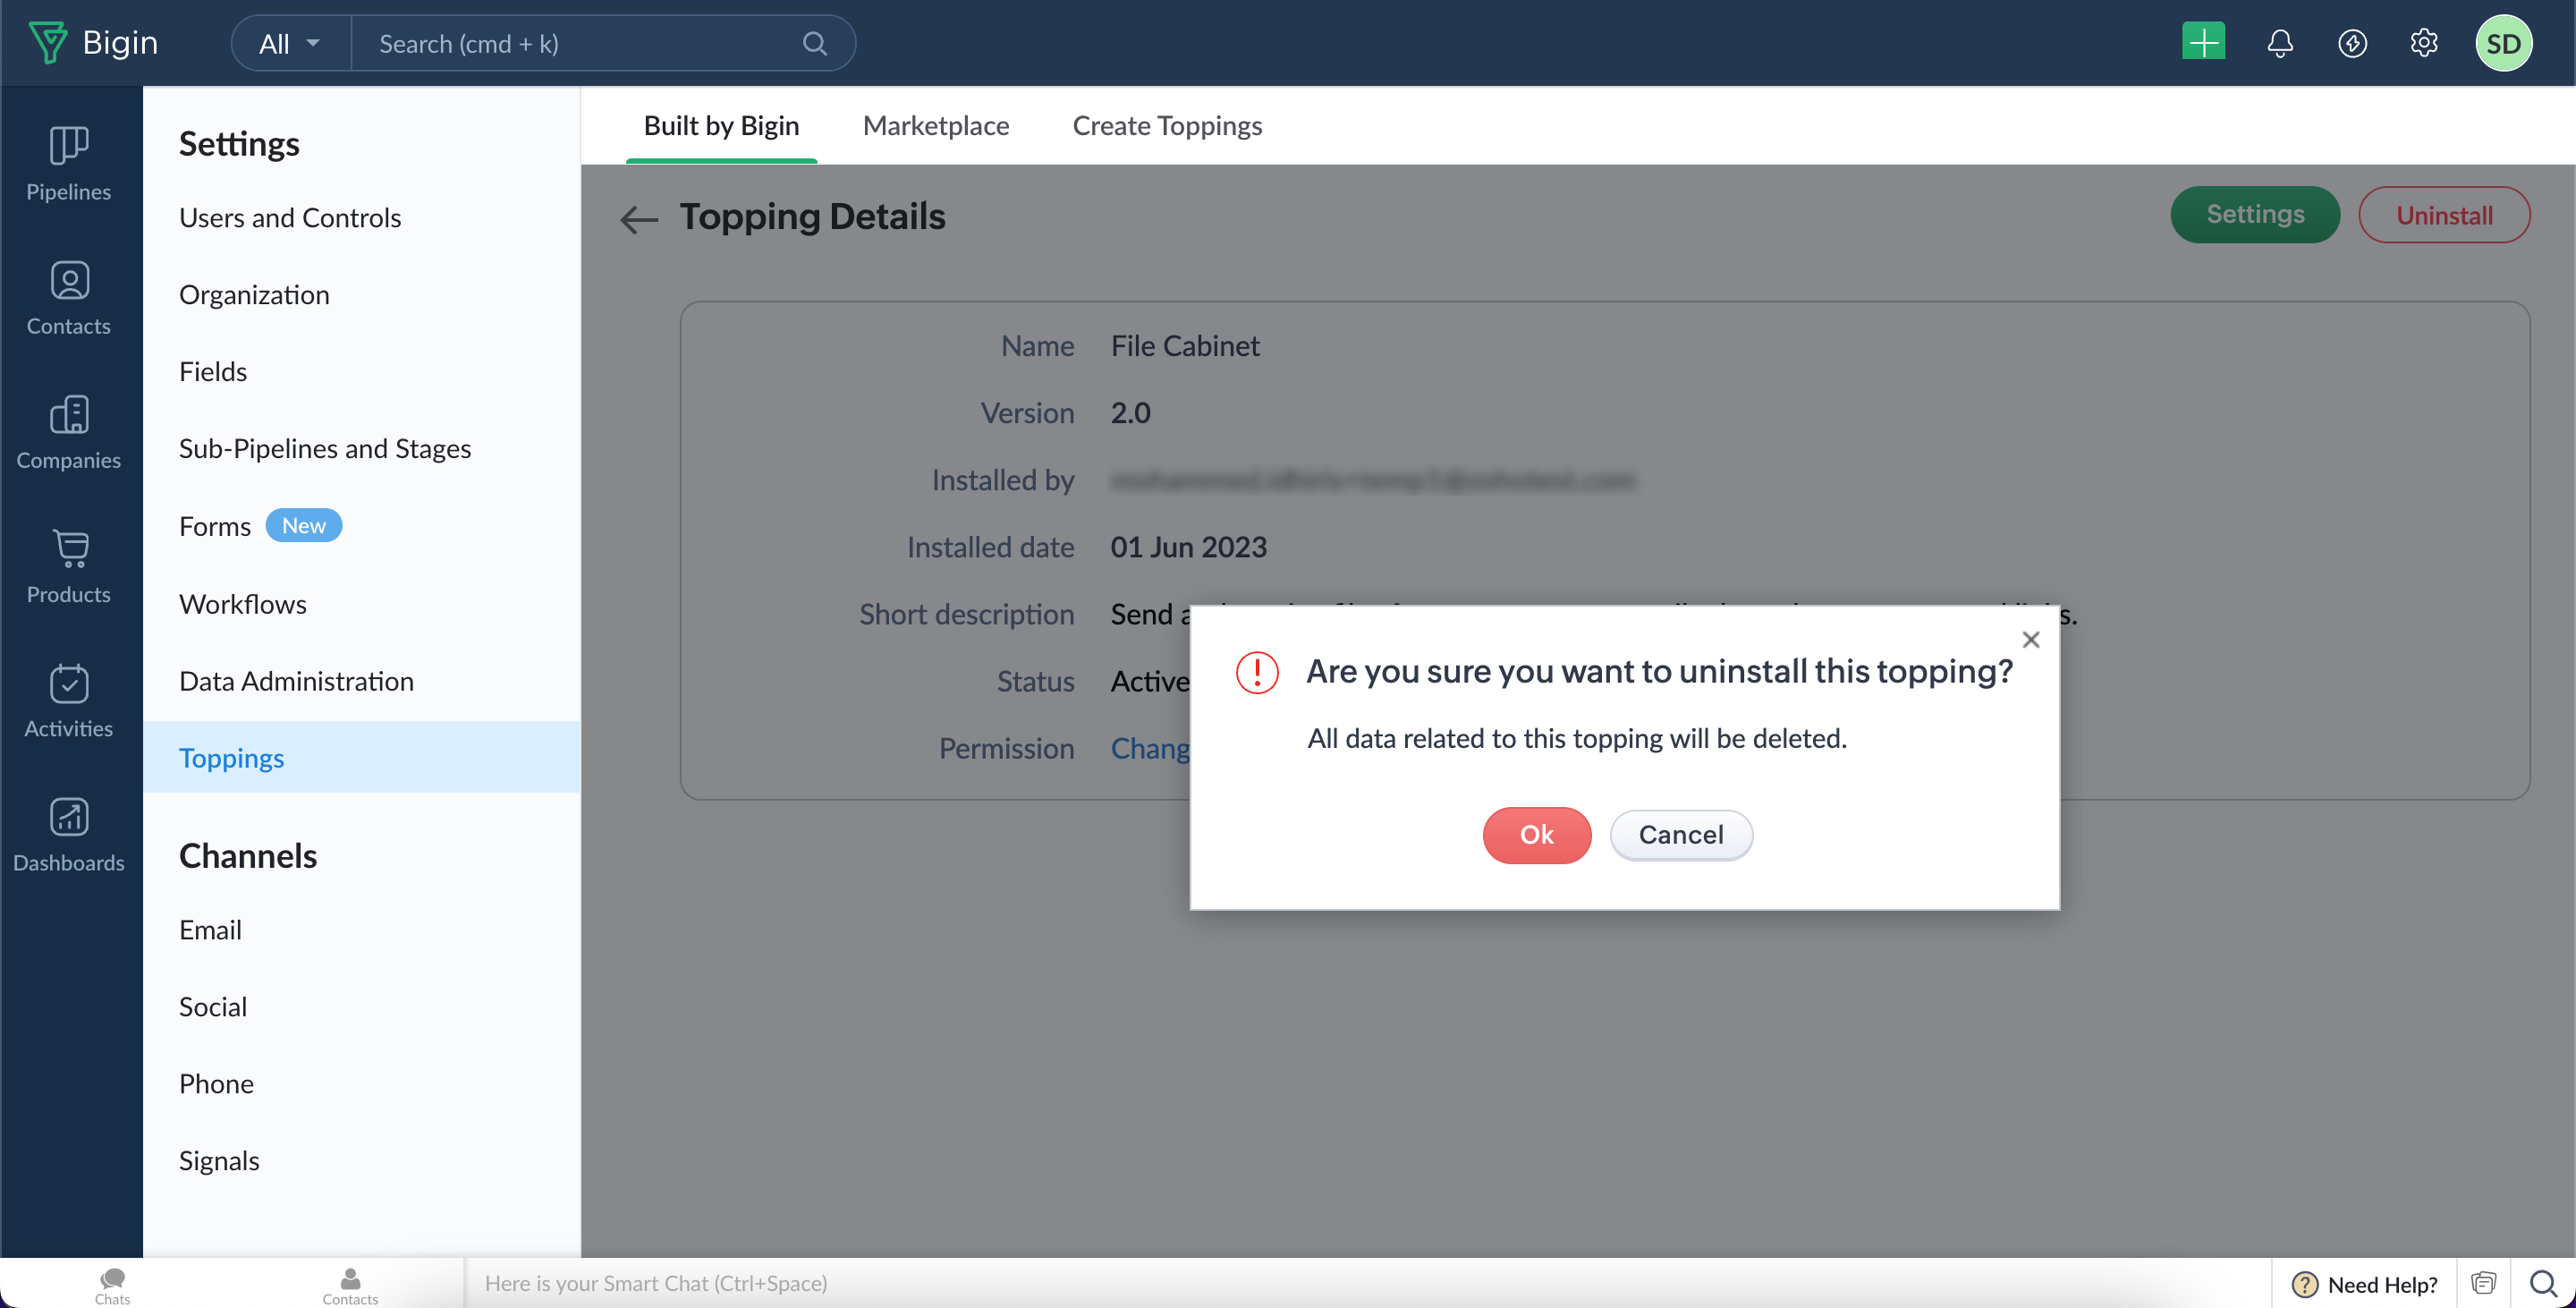Open the Dashboards chart icon
The image size is (2576, 1308).
coord(68,818)
